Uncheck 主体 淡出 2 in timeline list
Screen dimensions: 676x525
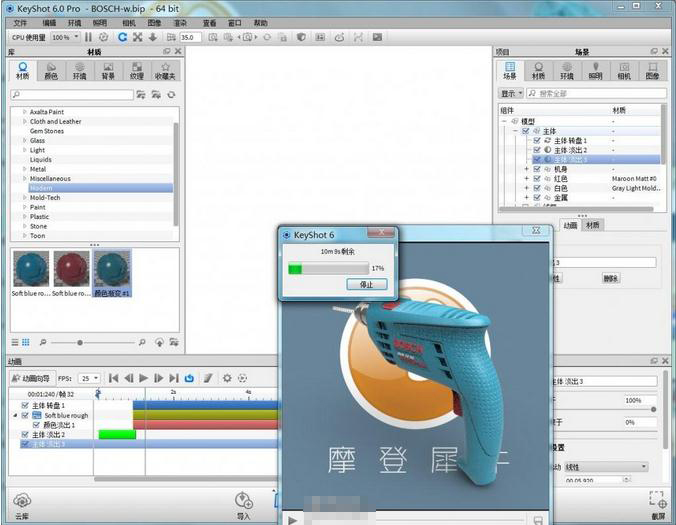pos(25,434)
